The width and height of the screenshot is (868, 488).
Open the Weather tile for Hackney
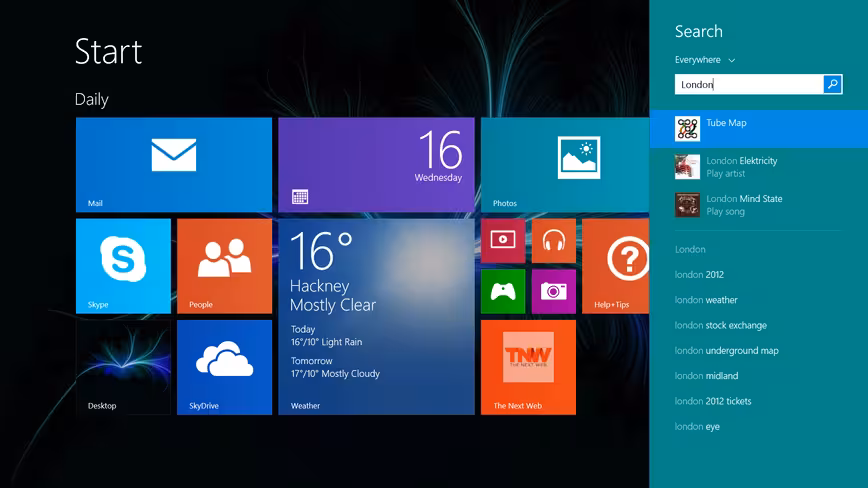[376, 316]
